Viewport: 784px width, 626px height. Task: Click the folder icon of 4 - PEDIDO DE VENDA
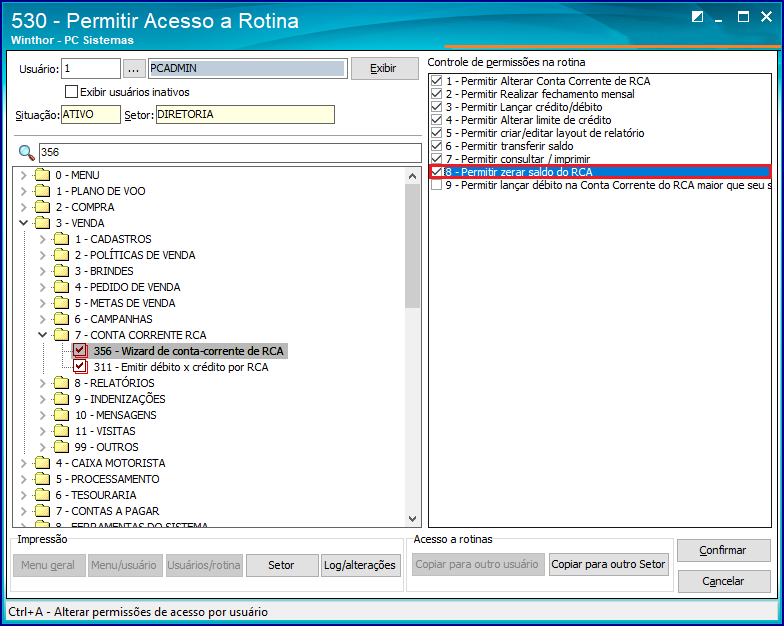pos(62,287)
